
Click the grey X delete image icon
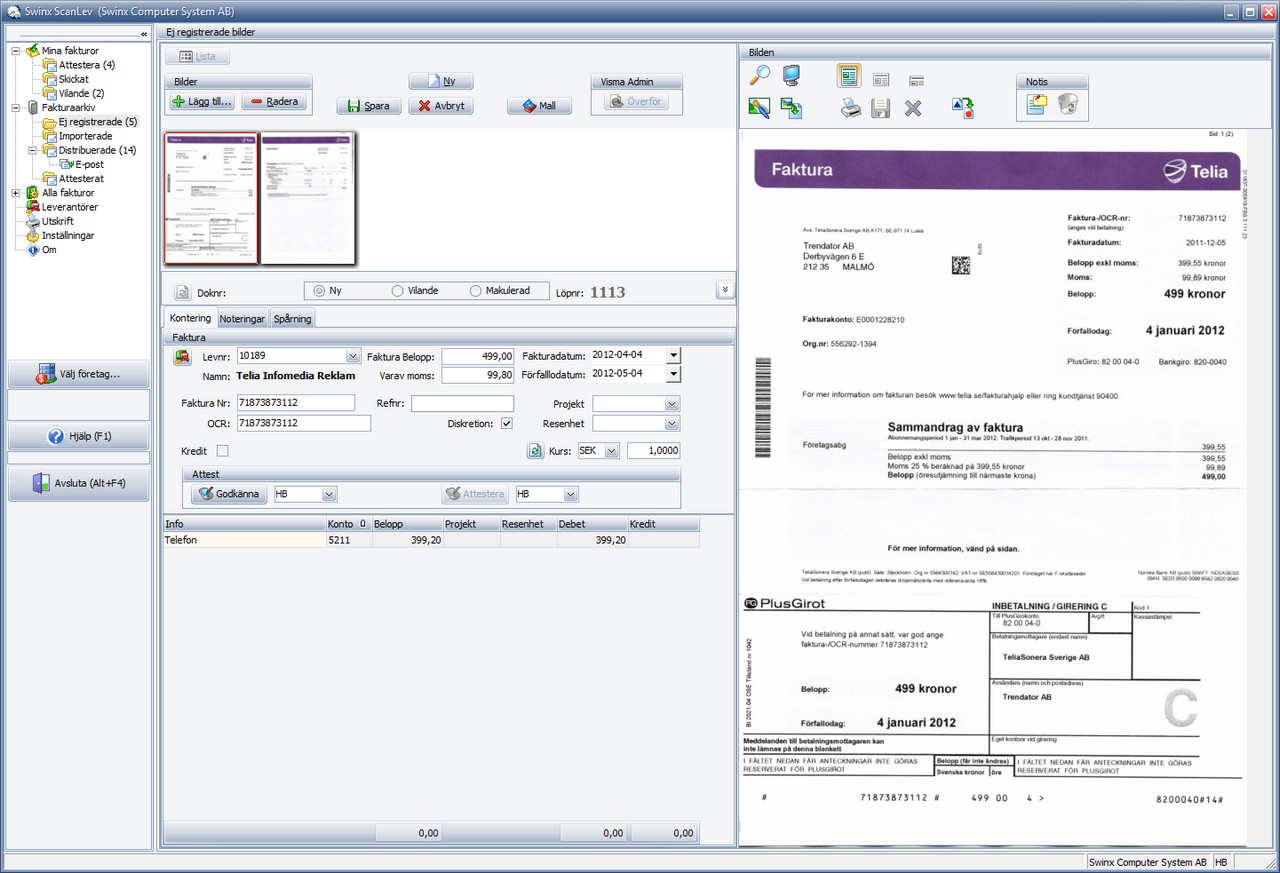(913, 109)
